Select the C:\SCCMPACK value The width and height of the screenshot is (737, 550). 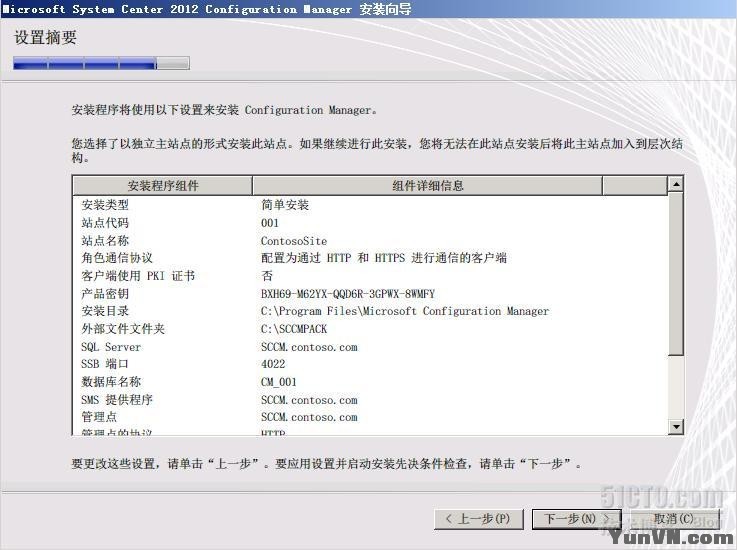point(294,329)
